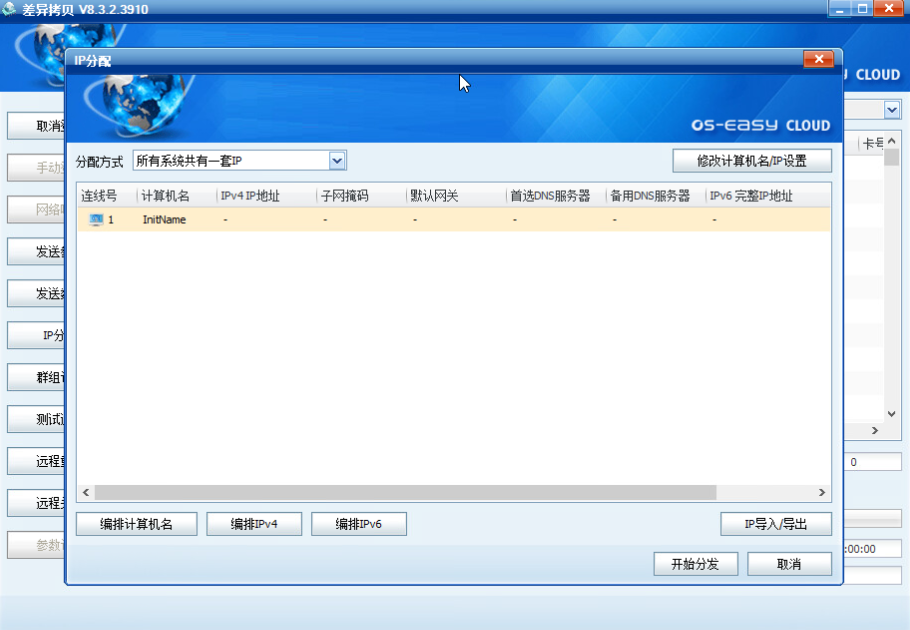Expand the dropdown behind the dialog's top-right
Screen dimensions: 910x630
point(890,109)
